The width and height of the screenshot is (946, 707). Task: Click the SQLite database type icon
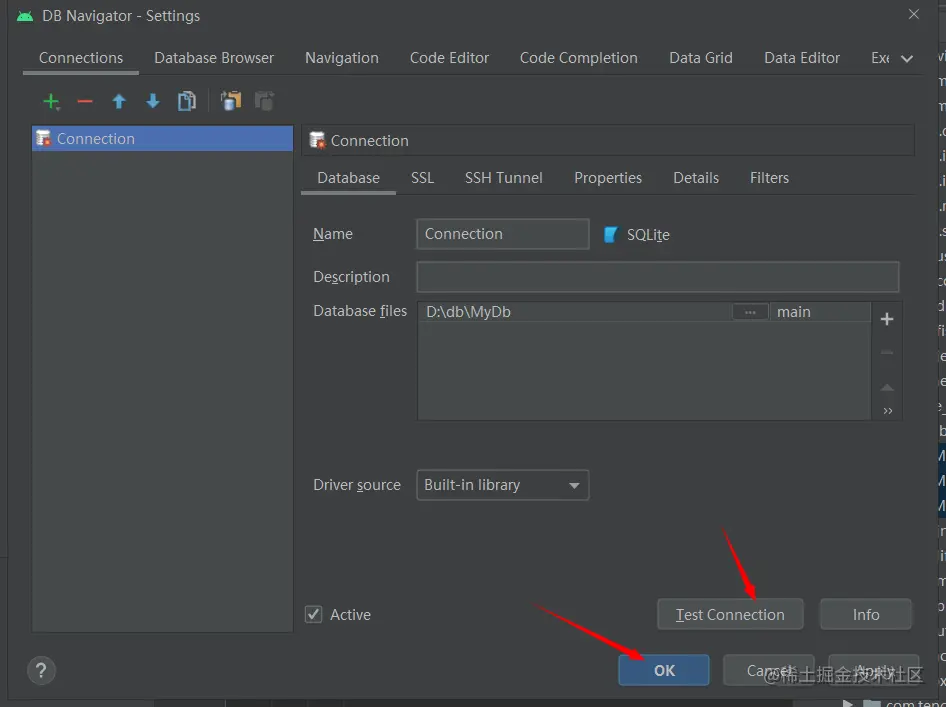coord(611,235)
